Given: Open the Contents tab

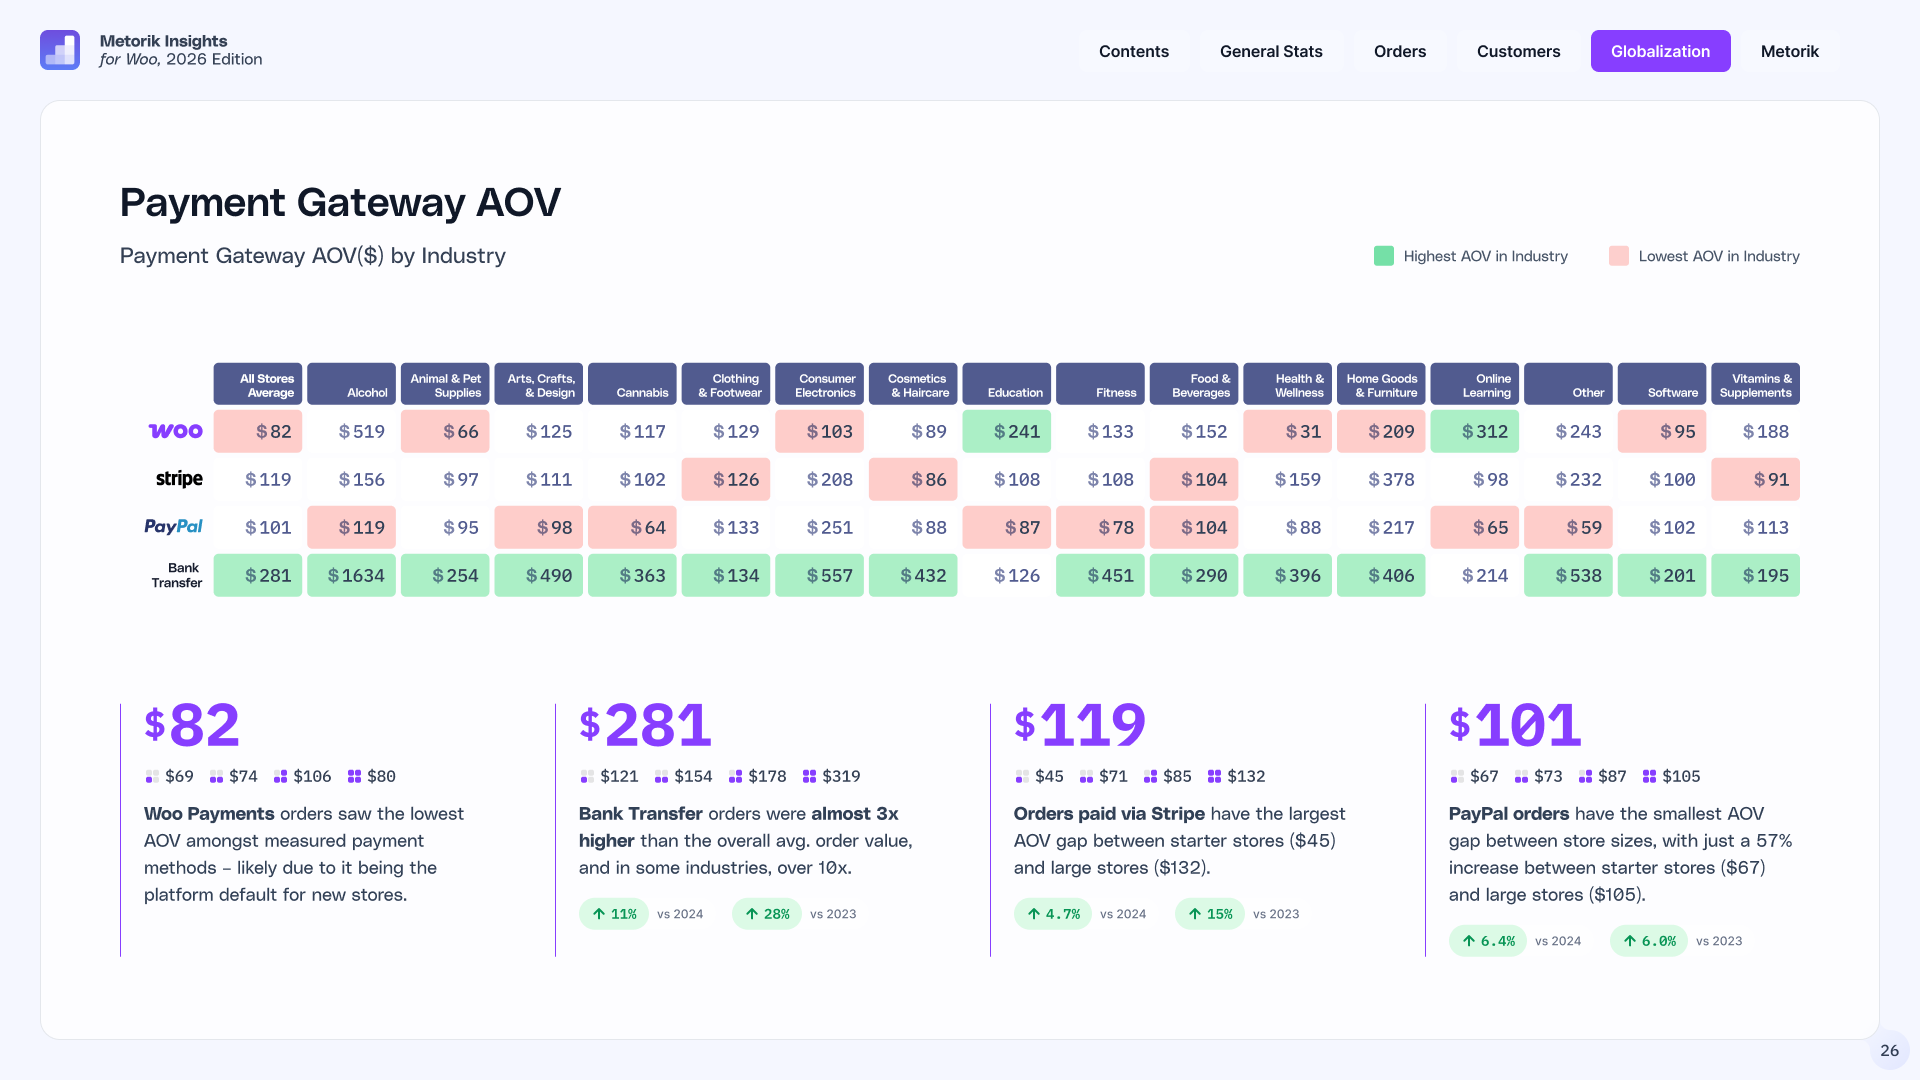Looking at the screenshot, I should point(1133,51).
